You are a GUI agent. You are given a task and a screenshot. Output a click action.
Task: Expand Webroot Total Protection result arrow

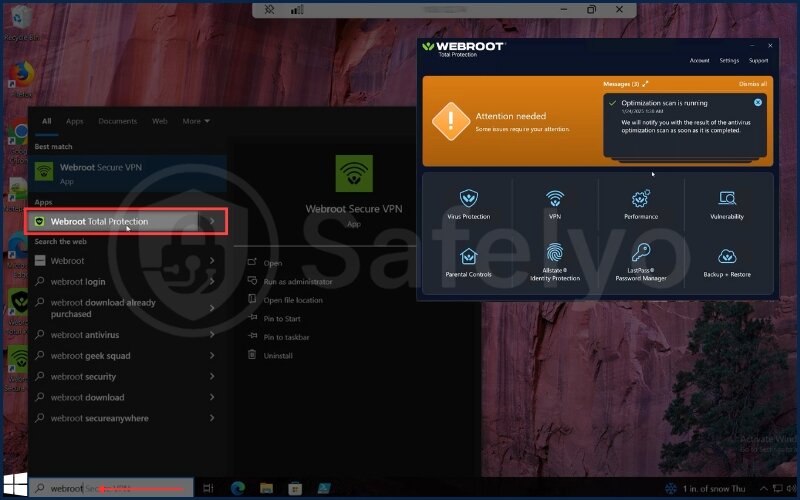click(x=211, y=221)
